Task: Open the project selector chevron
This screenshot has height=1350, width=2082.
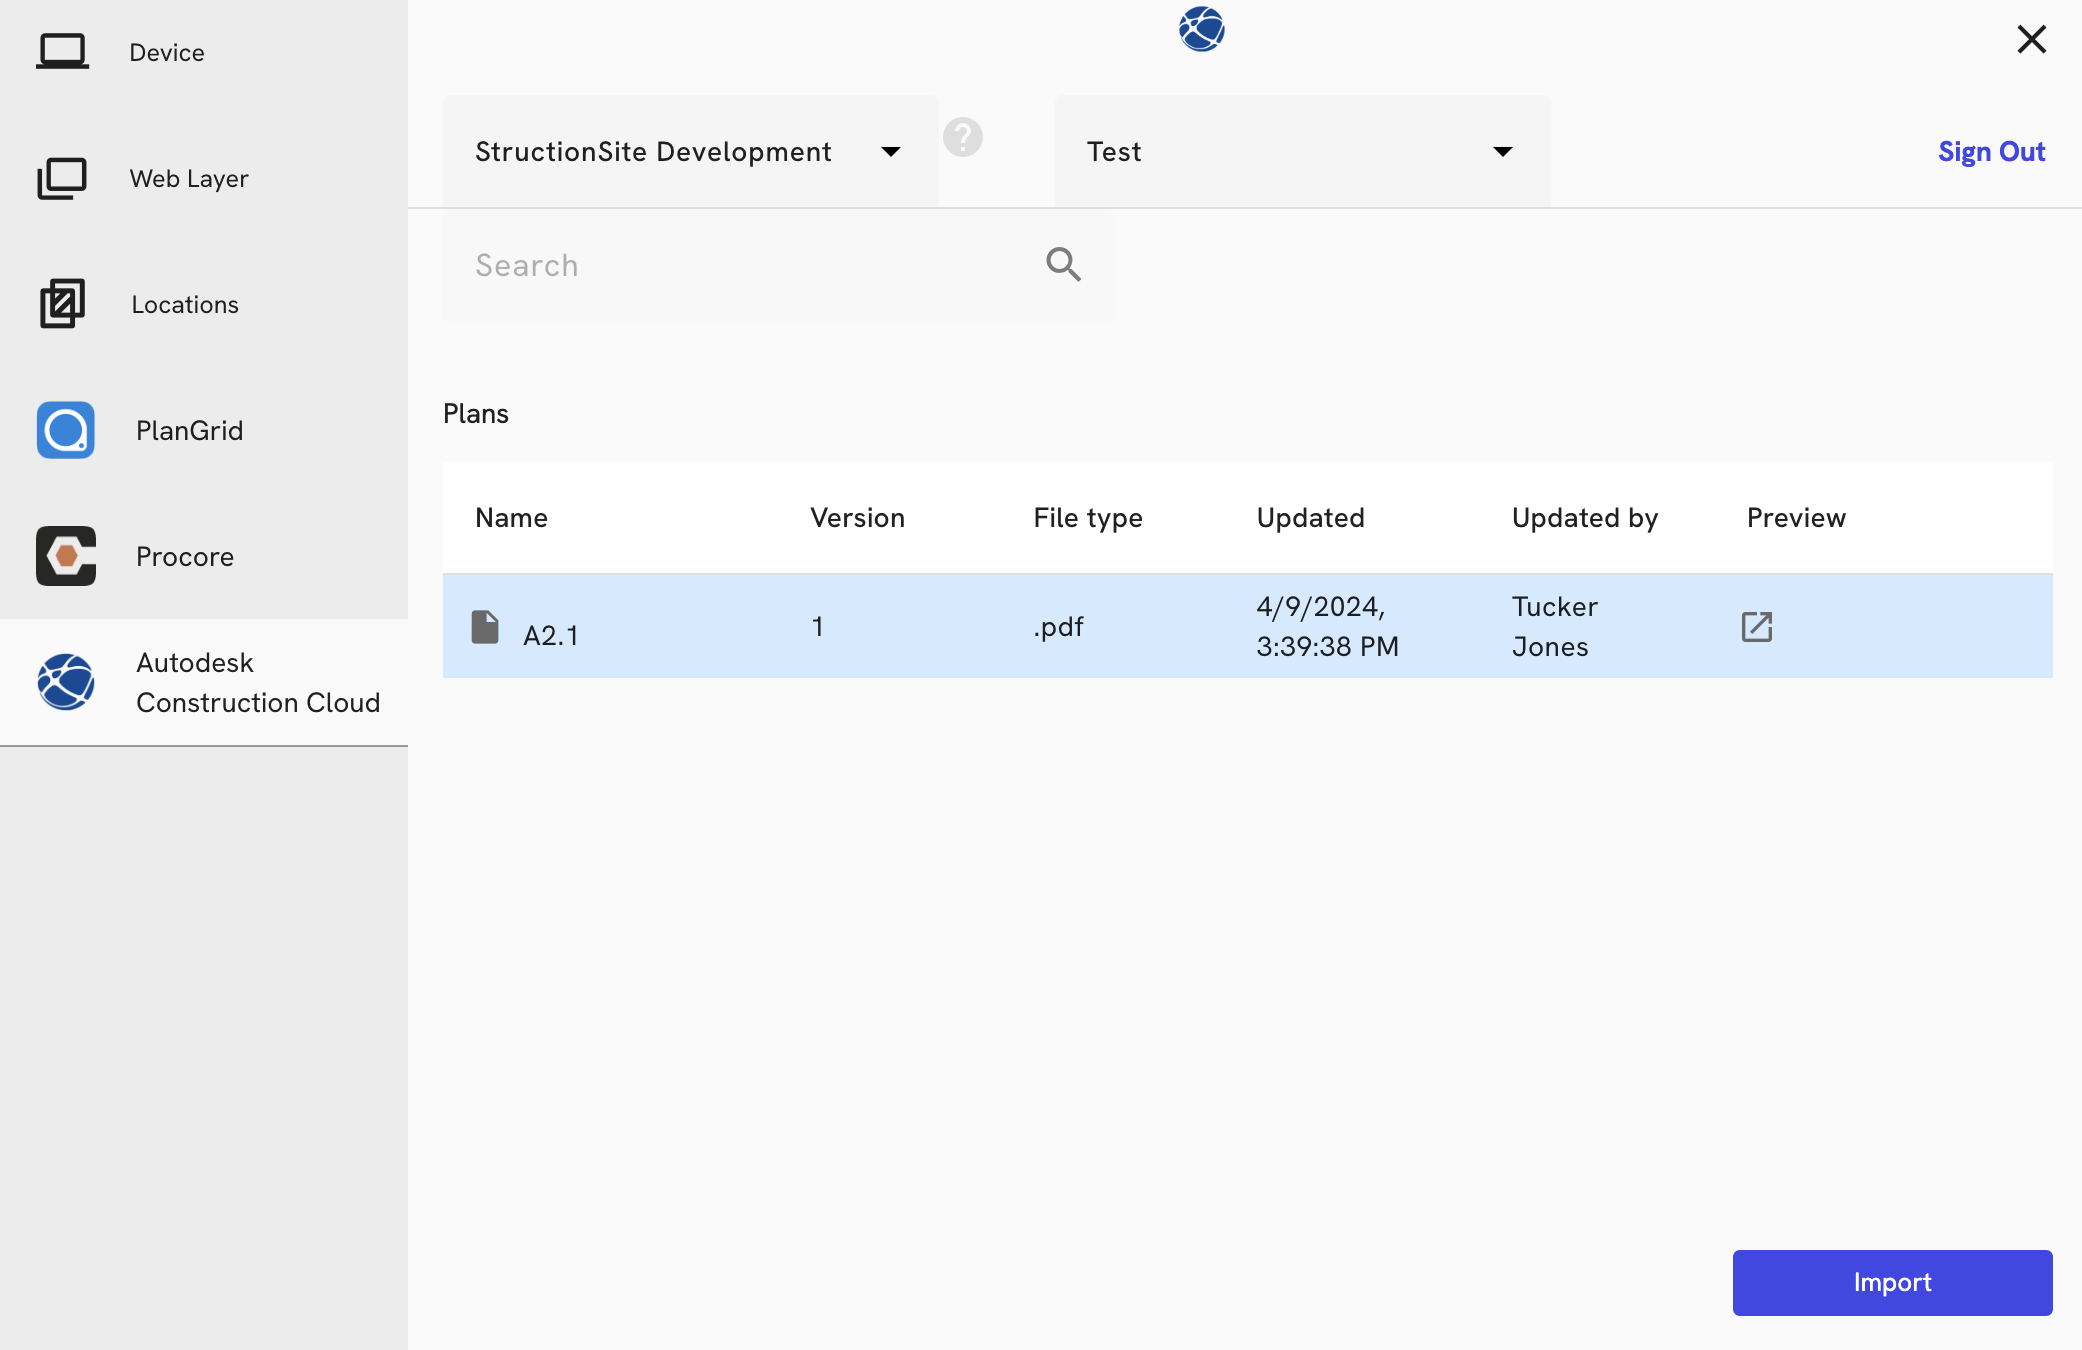Action: (889, 151)
